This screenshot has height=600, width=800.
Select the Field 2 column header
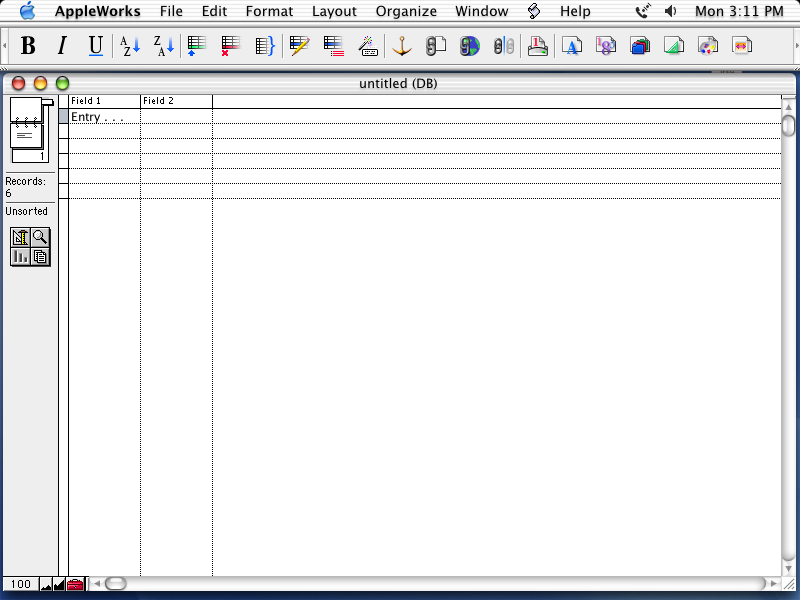[x=177, y=101]
